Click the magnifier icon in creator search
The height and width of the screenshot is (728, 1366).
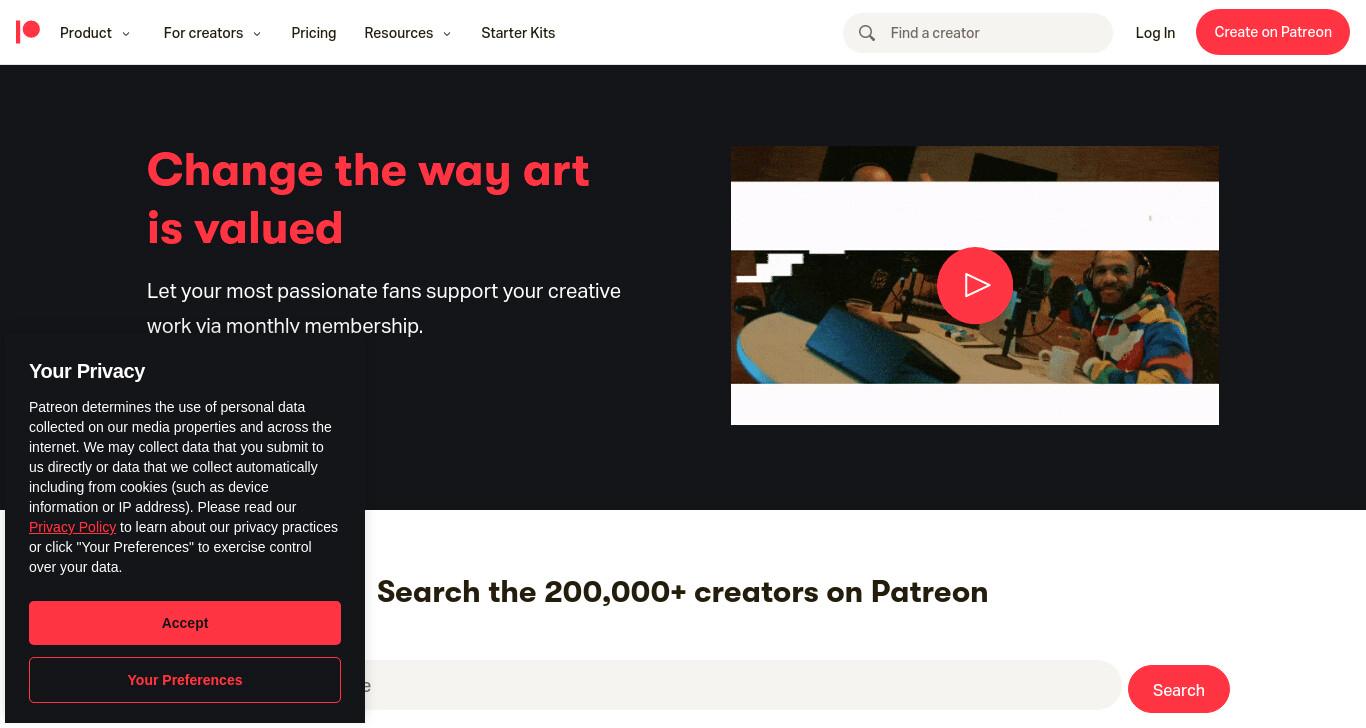(x=867, y=33)
